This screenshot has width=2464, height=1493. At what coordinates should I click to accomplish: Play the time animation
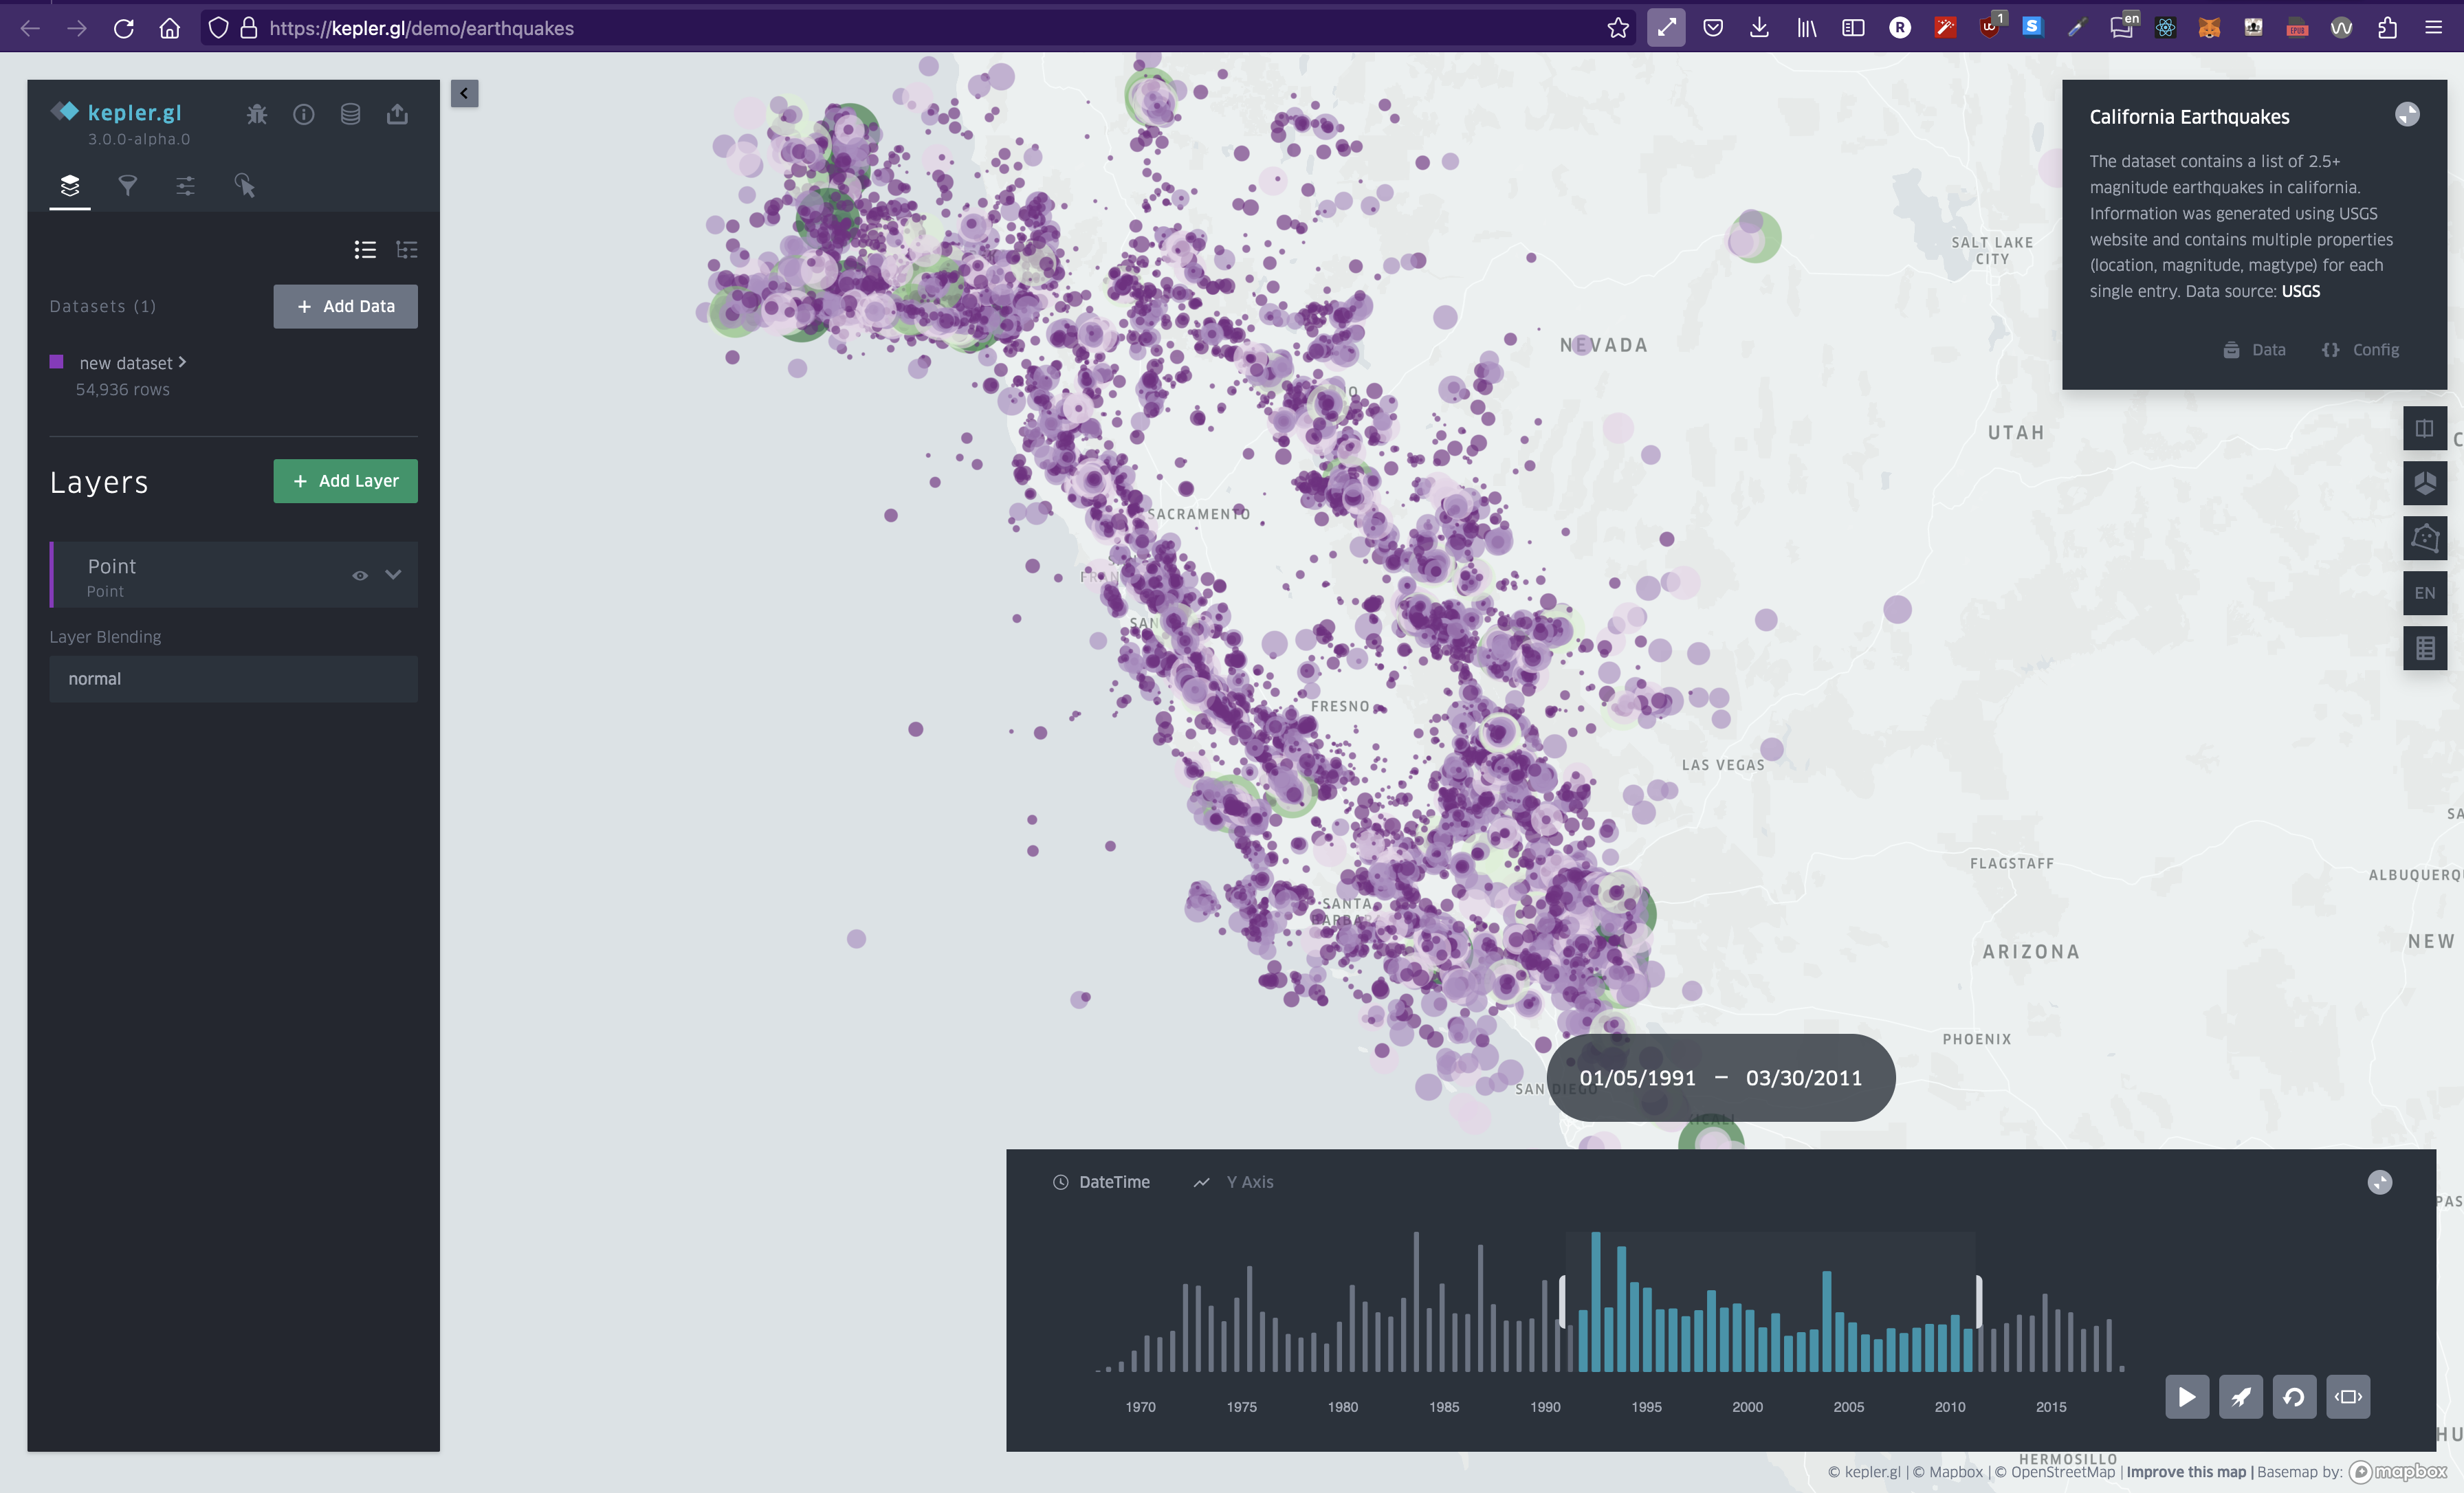(2187, 1397)
